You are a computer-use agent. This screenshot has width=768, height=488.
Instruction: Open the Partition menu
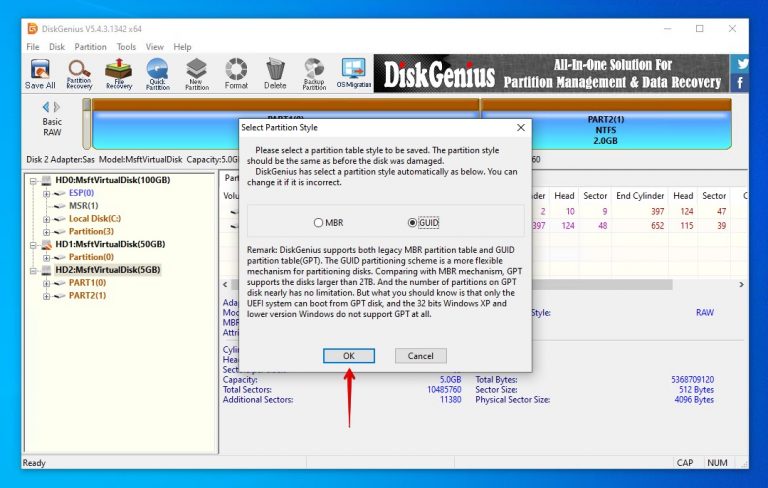click(90, 47)
